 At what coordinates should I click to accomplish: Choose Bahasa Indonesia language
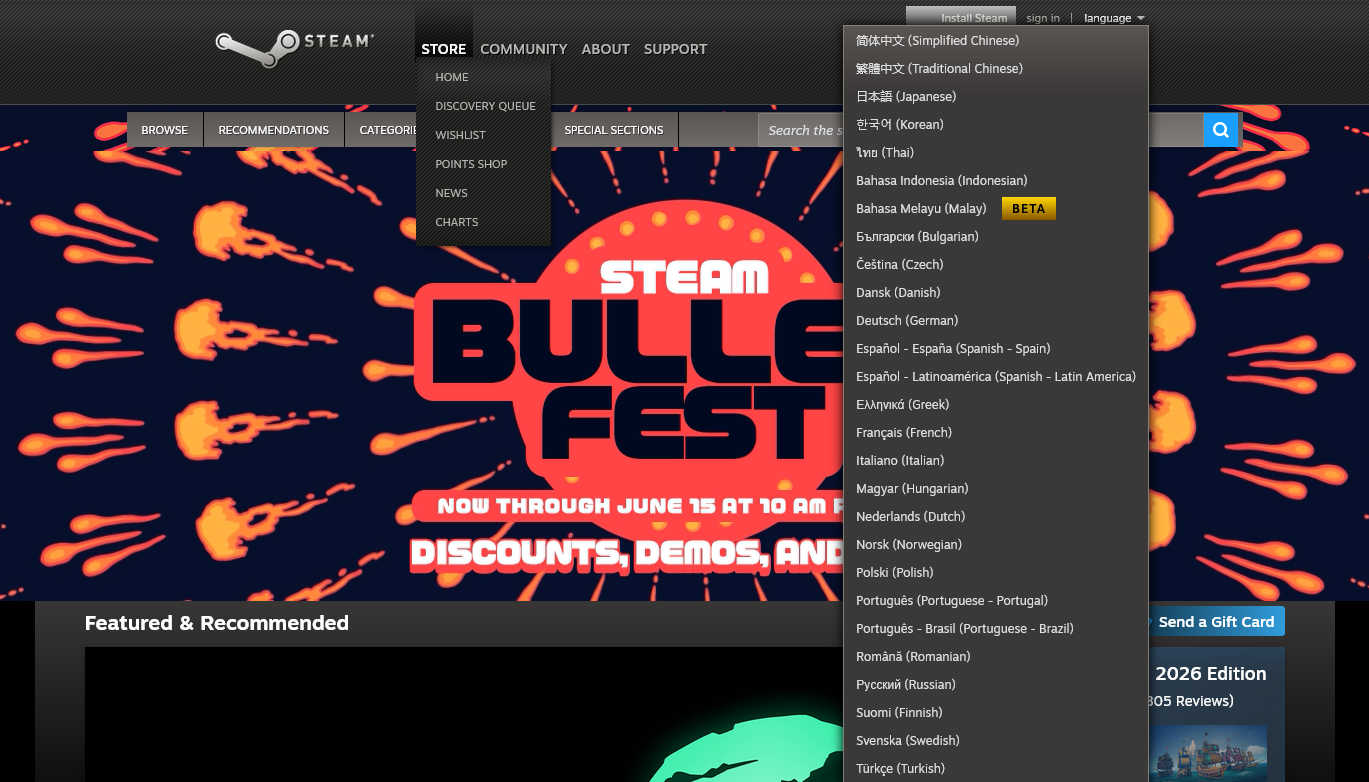[996, 181]
